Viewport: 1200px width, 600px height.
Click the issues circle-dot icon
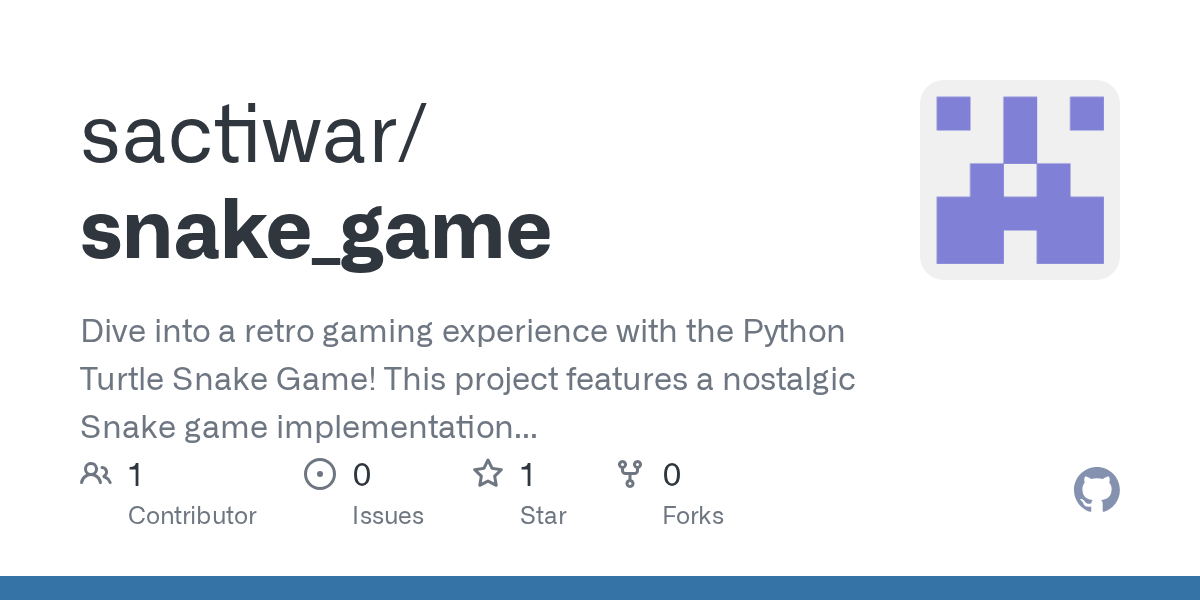320,474
